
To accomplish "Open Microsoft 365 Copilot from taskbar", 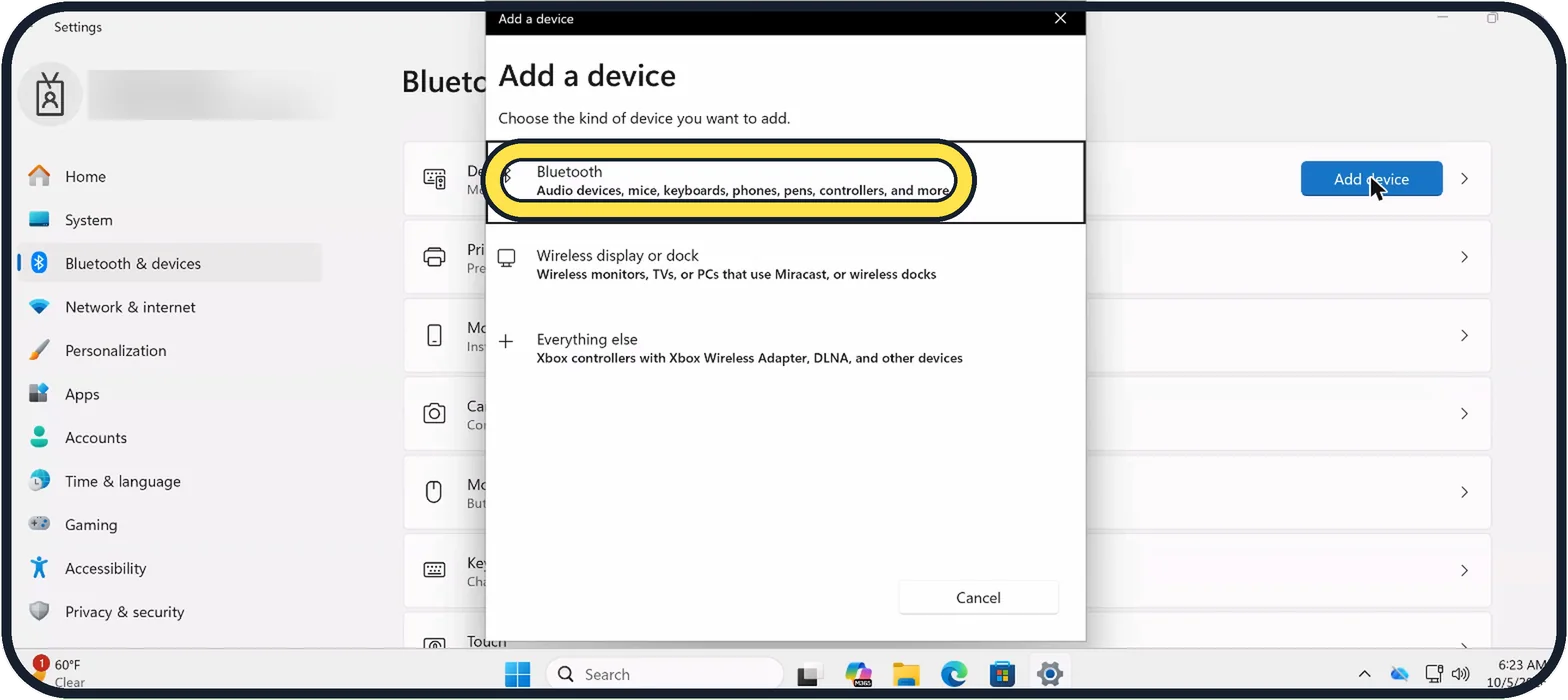I will click(x=858, y=674).
